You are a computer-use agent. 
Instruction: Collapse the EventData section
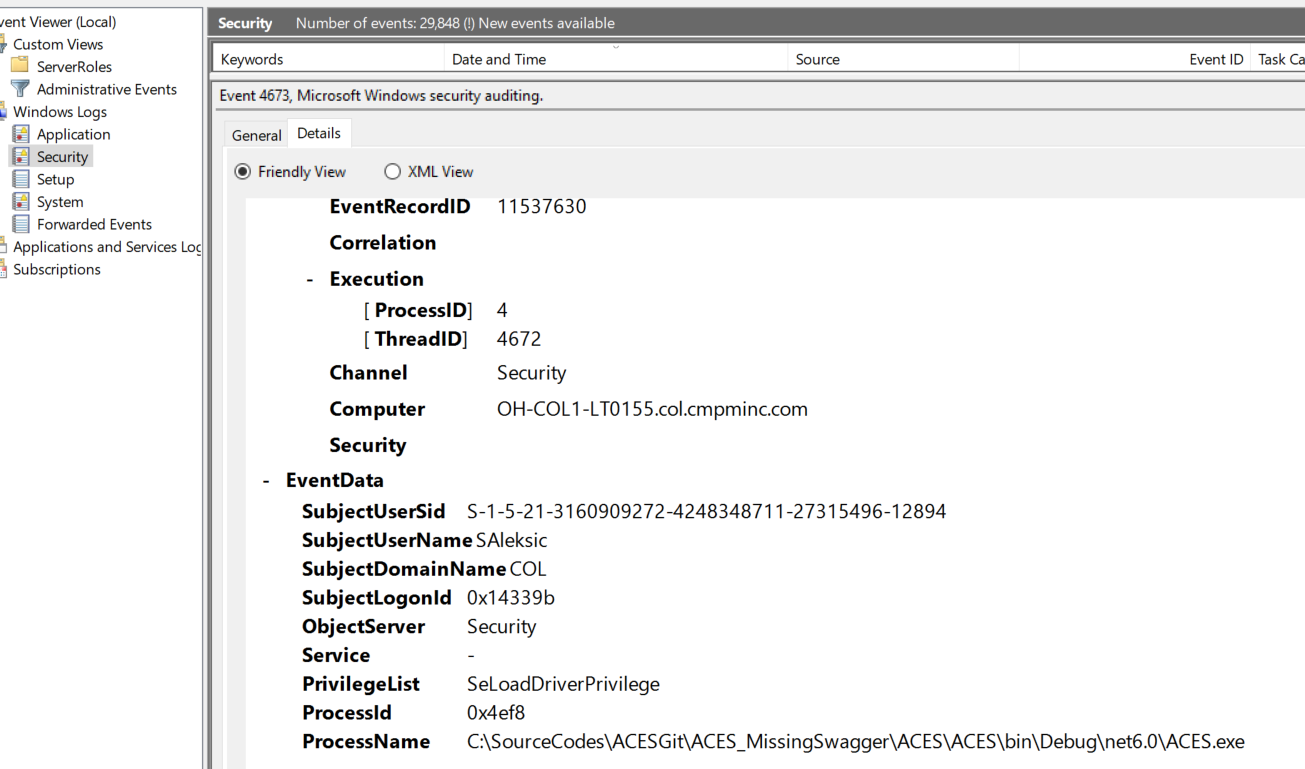[x=266, y=480]
